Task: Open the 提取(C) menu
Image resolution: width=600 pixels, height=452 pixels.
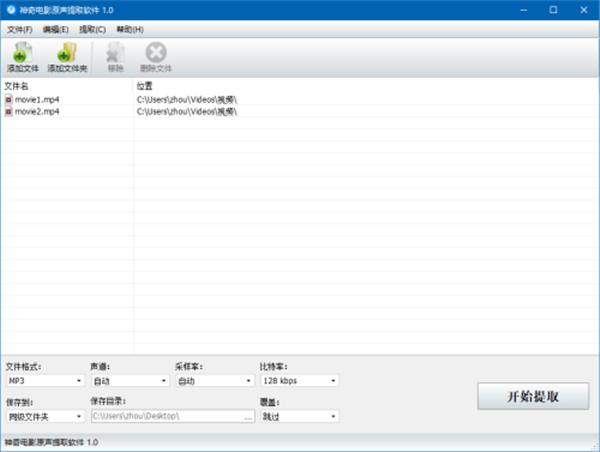Action: (x=92, y=29)
